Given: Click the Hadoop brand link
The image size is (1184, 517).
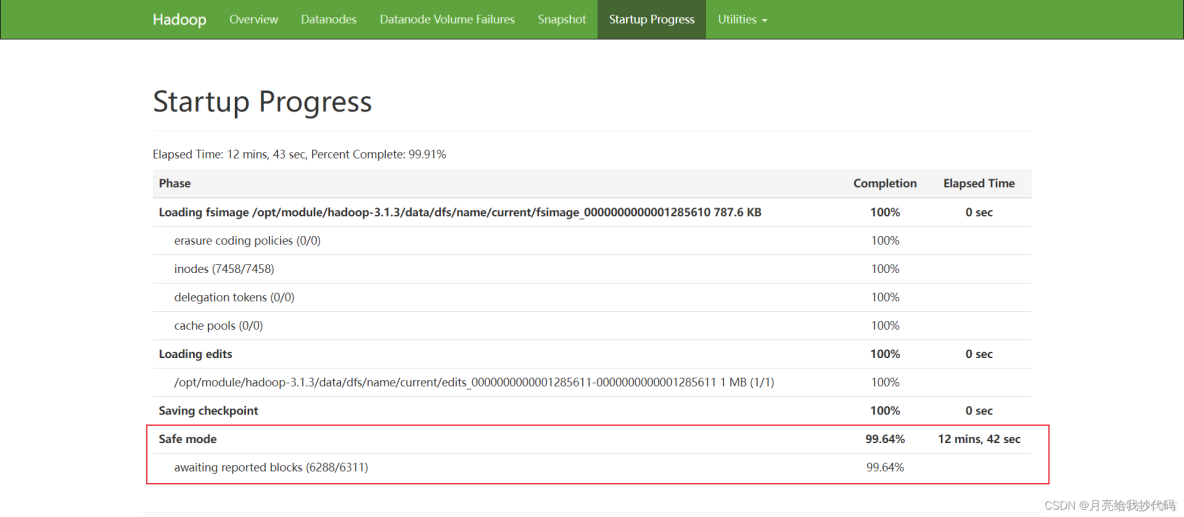Looking at the screenshot, I should [x=179, y=20].
